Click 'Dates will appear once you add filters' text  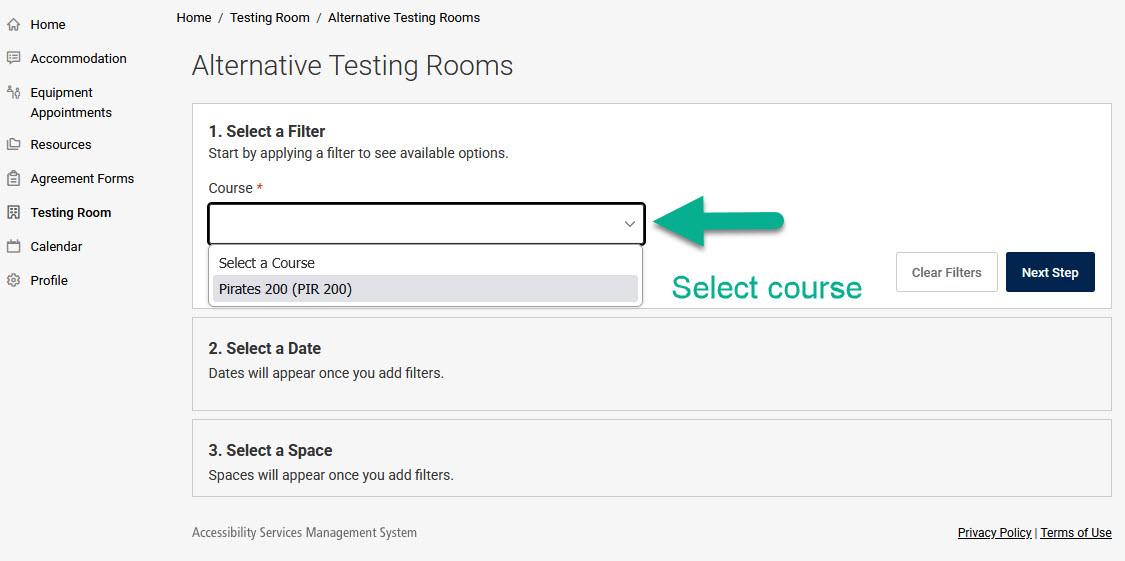(326, 373)
